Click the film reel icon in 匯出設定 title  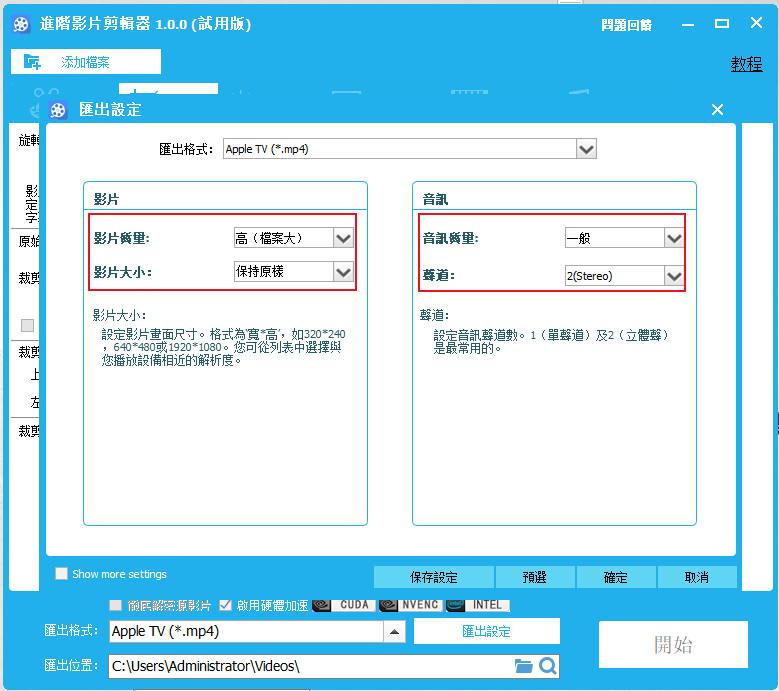click(x=58, y=110)
